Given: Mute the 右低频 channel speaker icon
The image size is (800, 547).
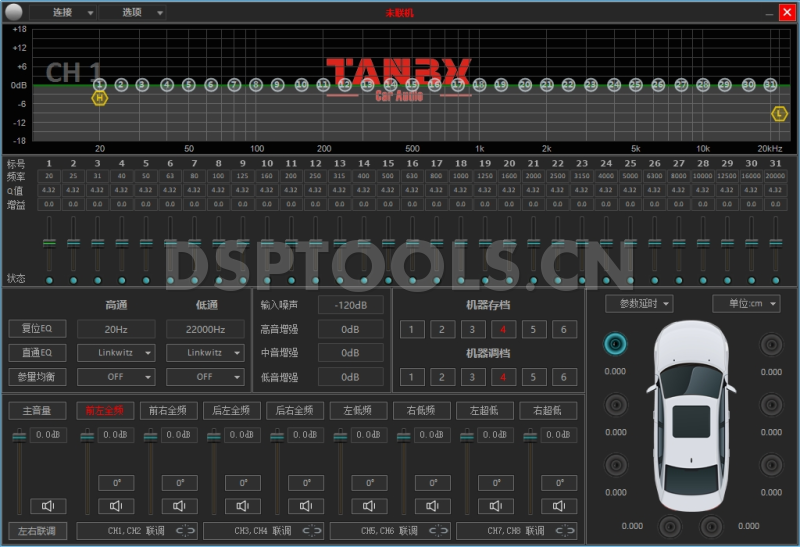Looking at the screenshot, I should coord(433,506).
